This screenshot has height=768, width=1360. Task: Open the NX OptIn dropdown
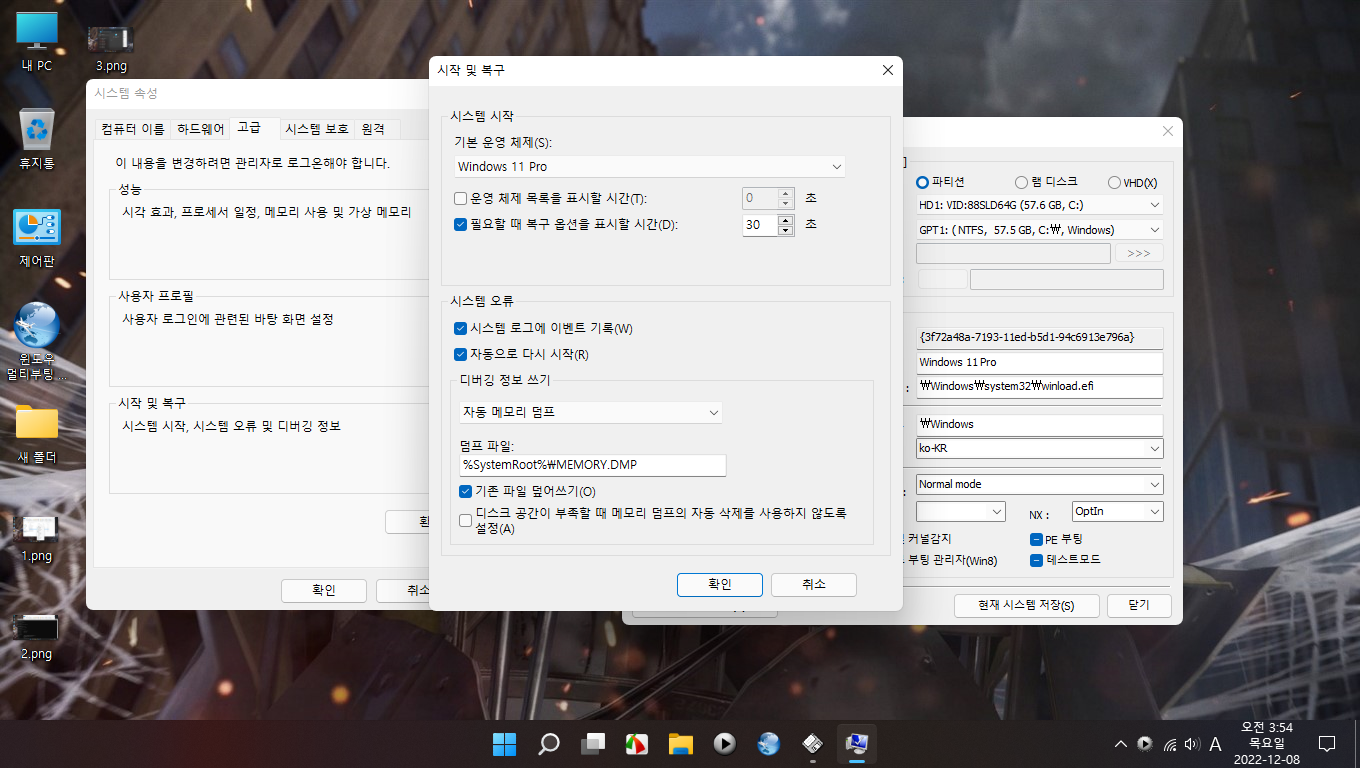click(1118, 511)
